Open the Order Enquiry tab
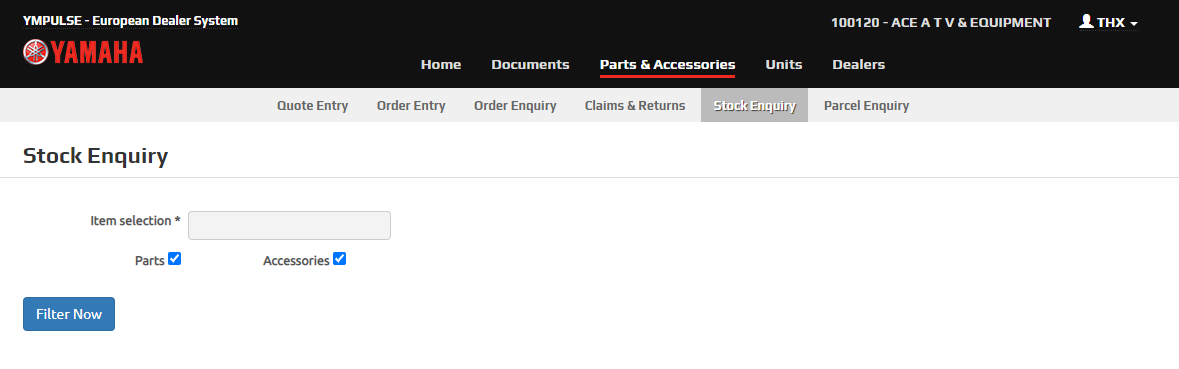 515,105
